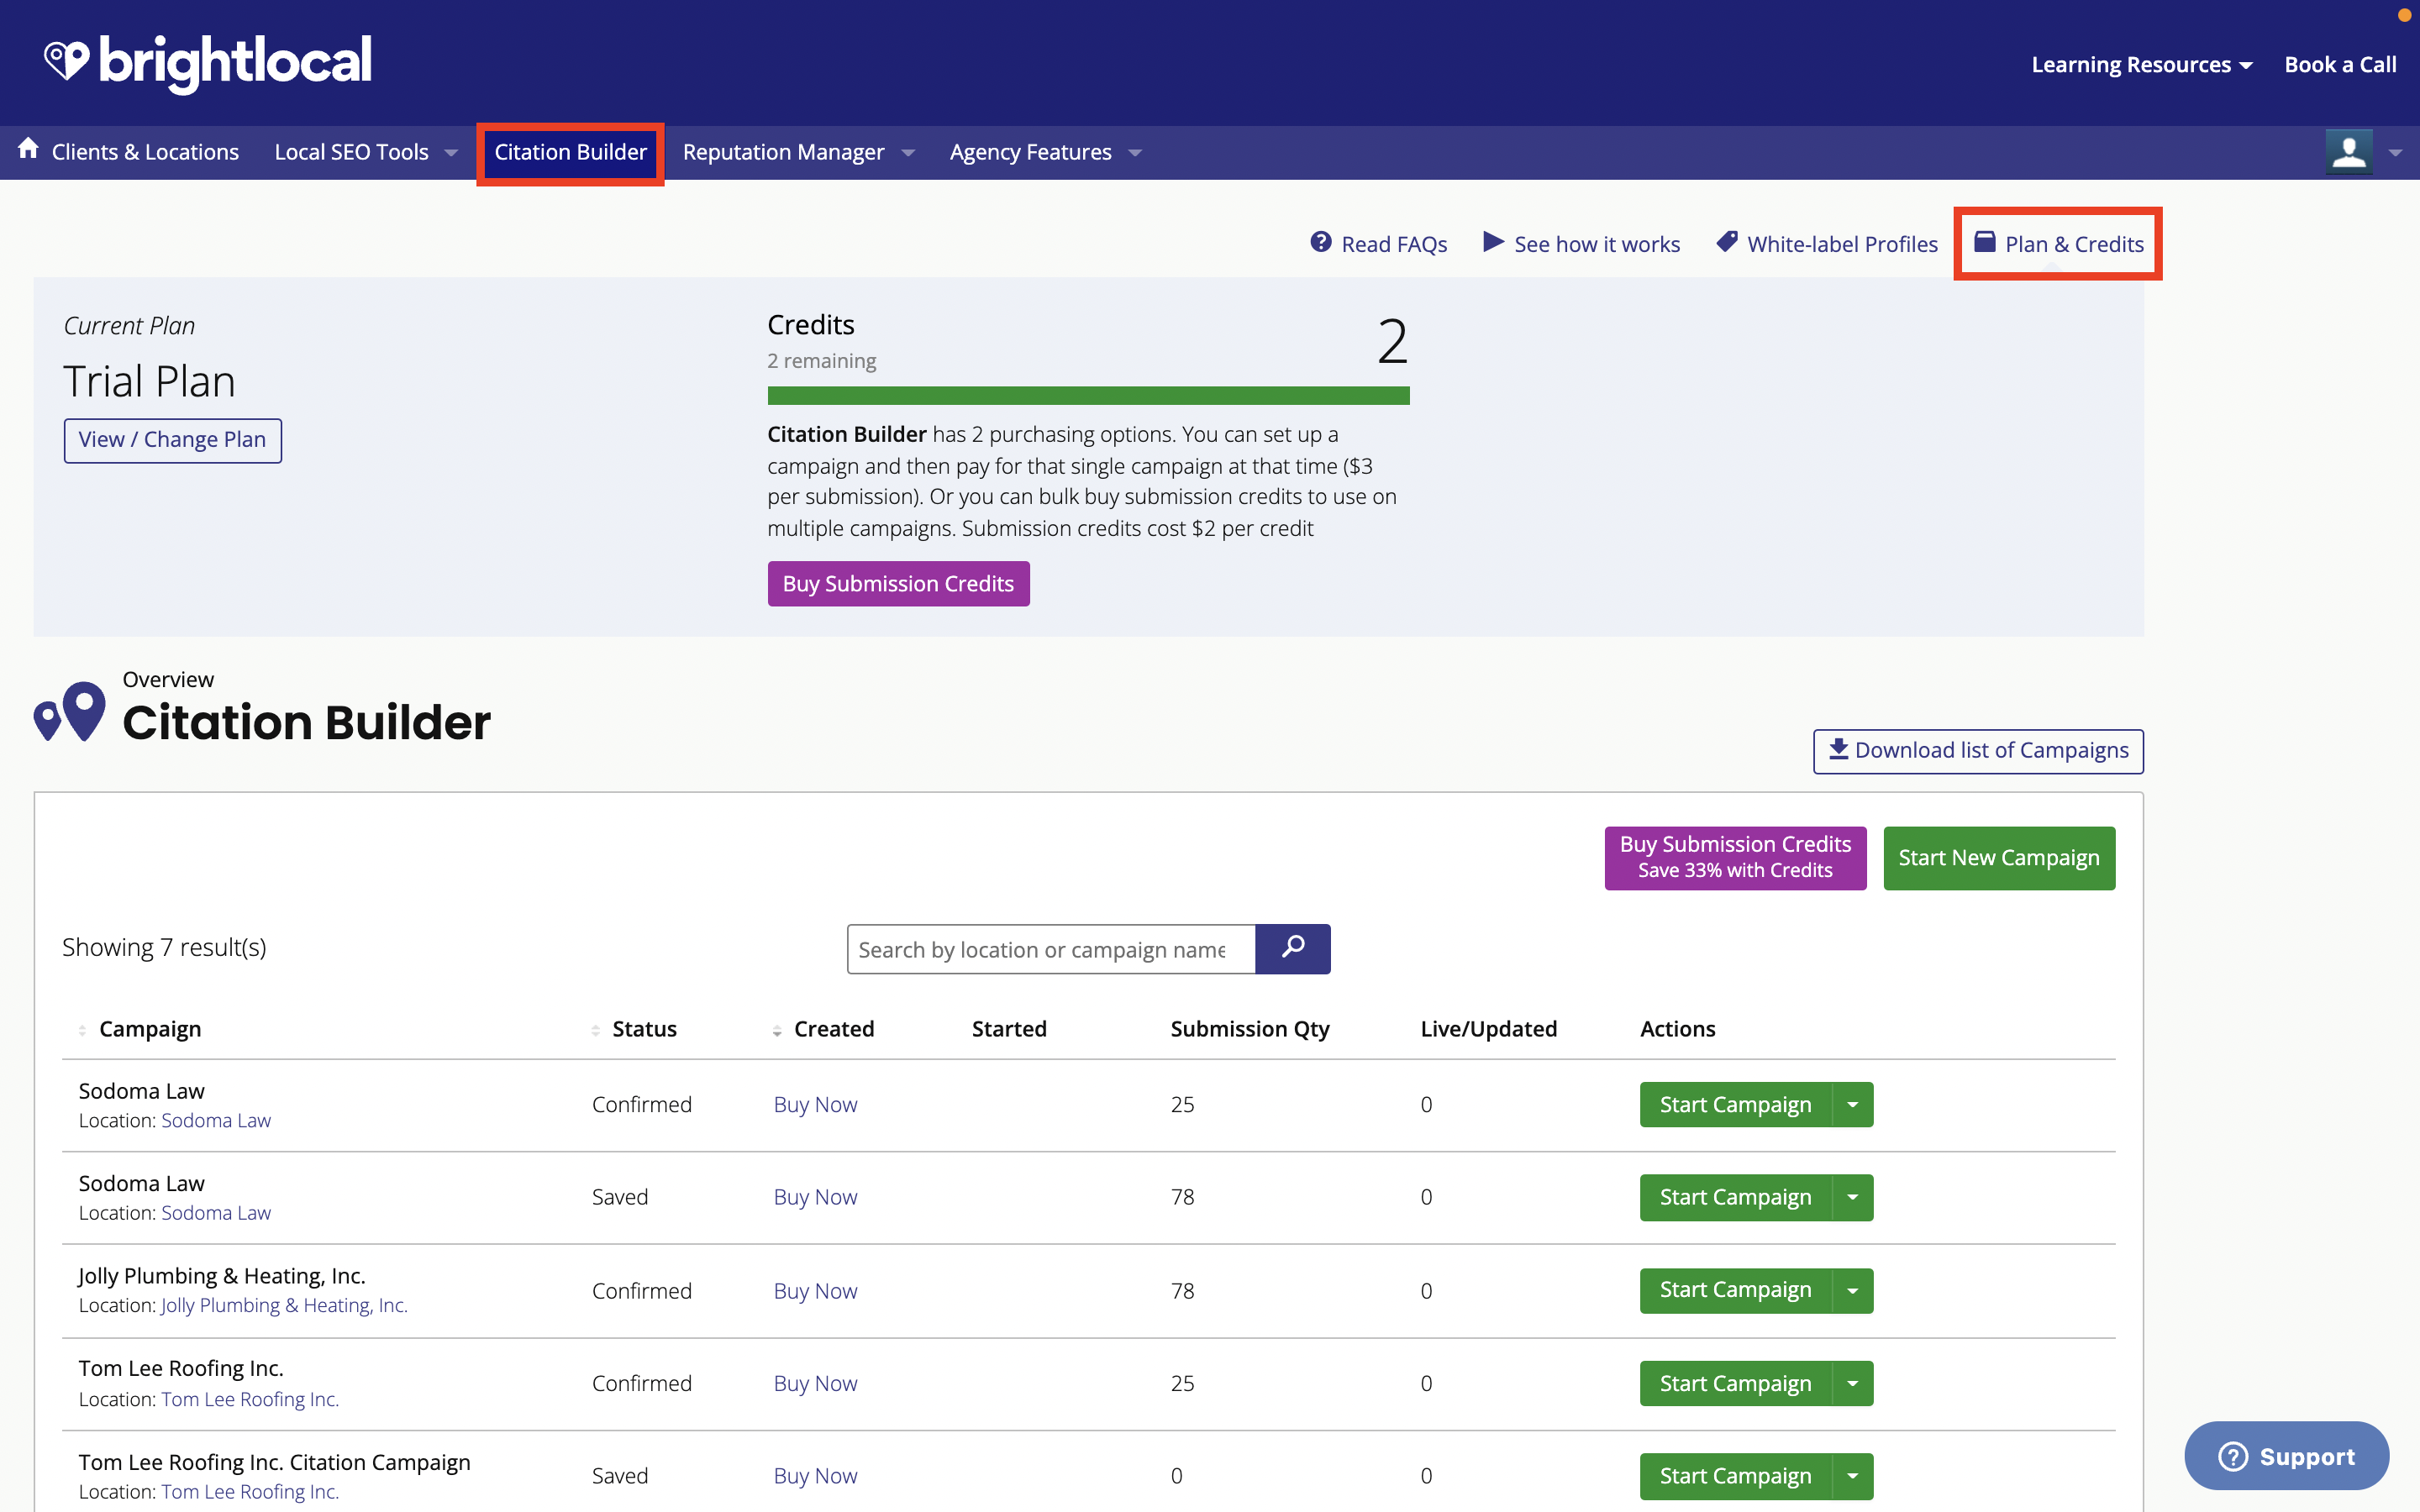Open Jolly Plumbing & Heating, Inc. location link
The height and width of the screenshot is (1512, 2420).
pos(284,1305)
